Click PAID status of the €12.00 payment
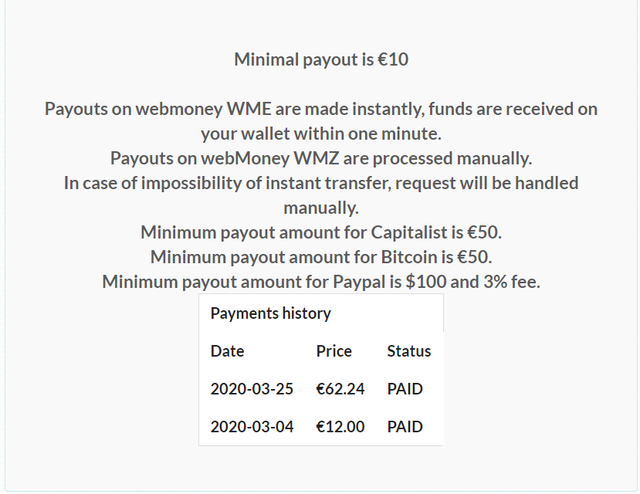This screenshot has width=640, height=494. pos(405,426)
